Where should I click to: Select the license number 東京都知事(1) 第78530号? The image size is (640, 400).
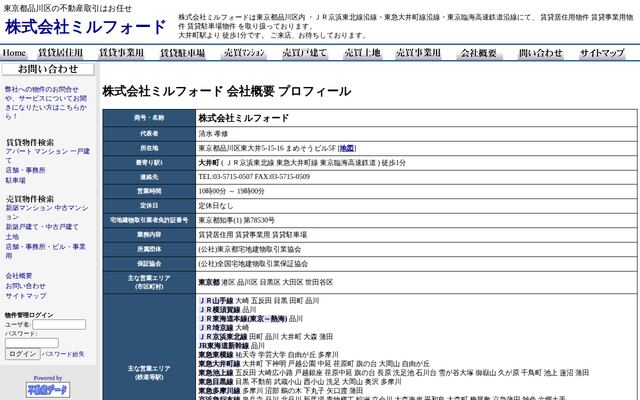click(237, 220)
